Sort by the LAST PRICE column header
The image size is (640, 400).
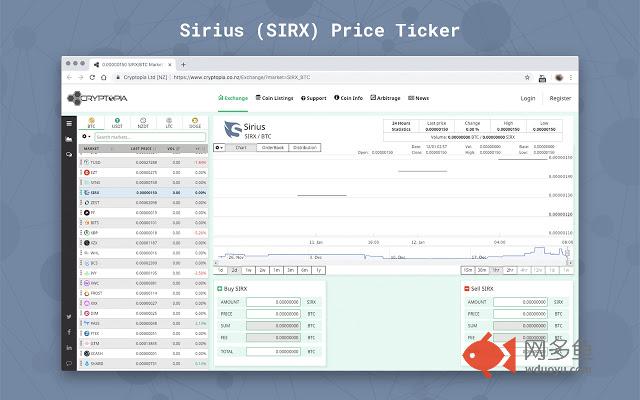pyautogui.click(x=141, y=149)
